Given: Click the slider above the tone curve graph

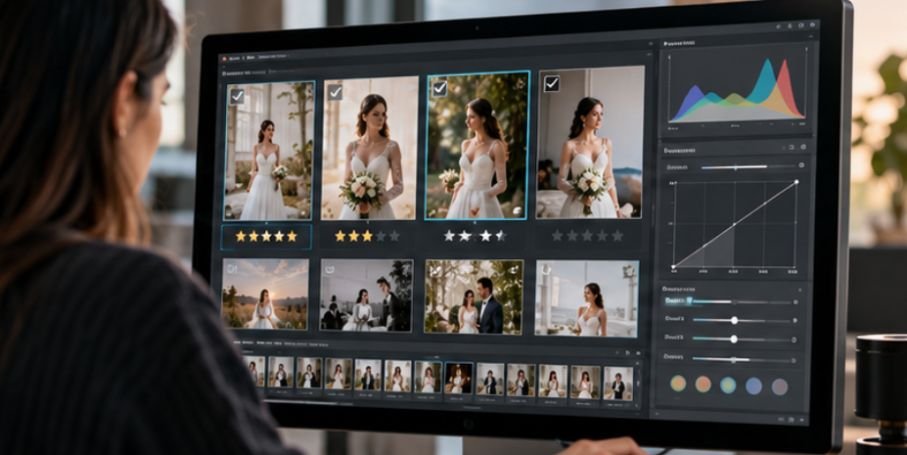Looking at the screenshot, I should tap(747, 167).
